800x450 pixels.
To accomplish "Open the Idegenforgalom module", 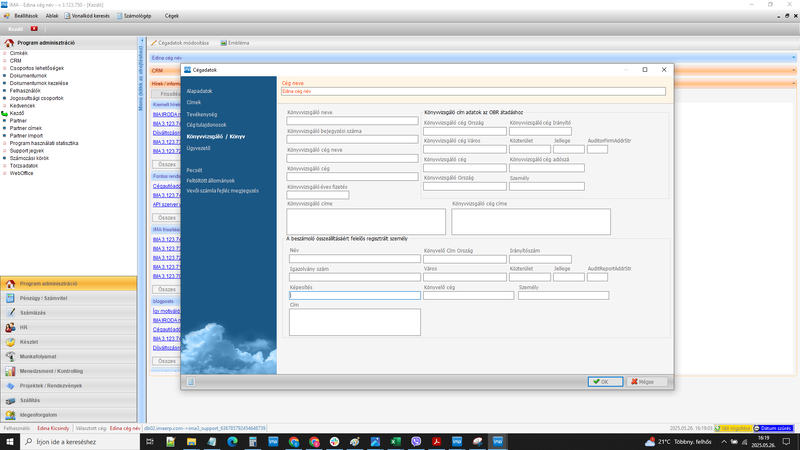I will (68, 415).
